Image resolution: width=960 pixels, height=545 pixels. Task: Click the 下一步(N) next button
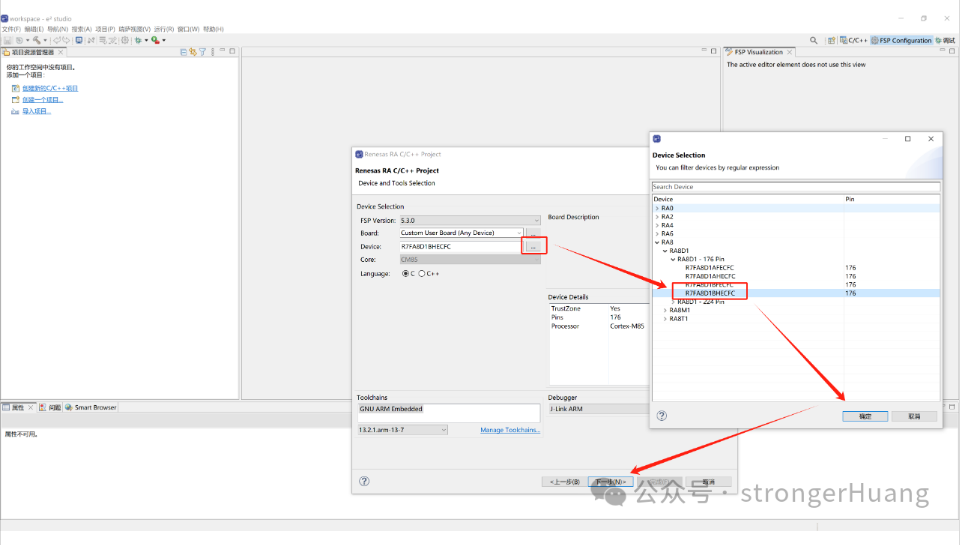tap(610, 482)
